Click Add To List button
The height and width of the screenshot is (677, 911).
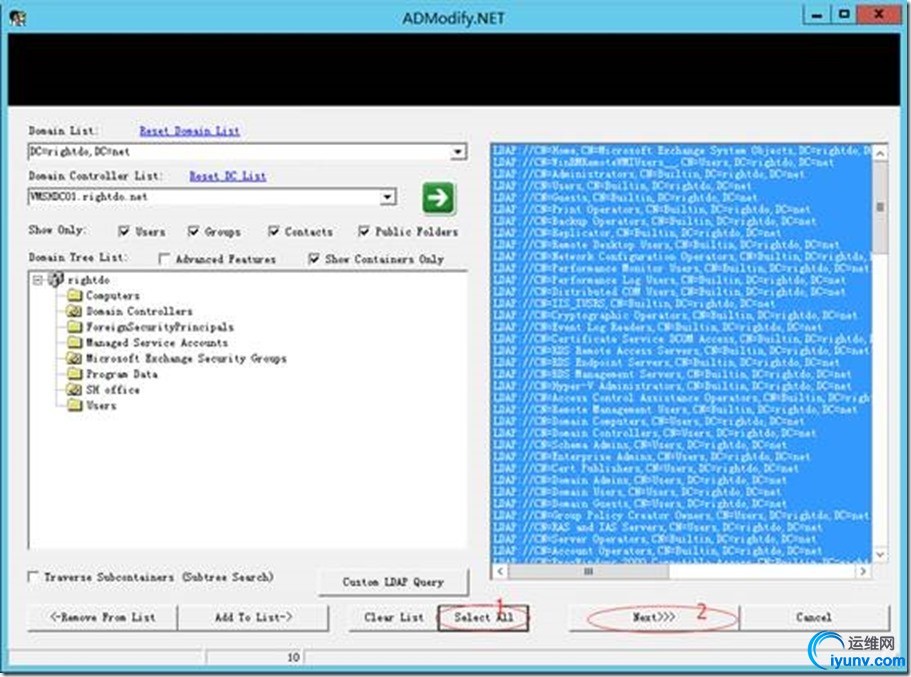pos(253,617)
